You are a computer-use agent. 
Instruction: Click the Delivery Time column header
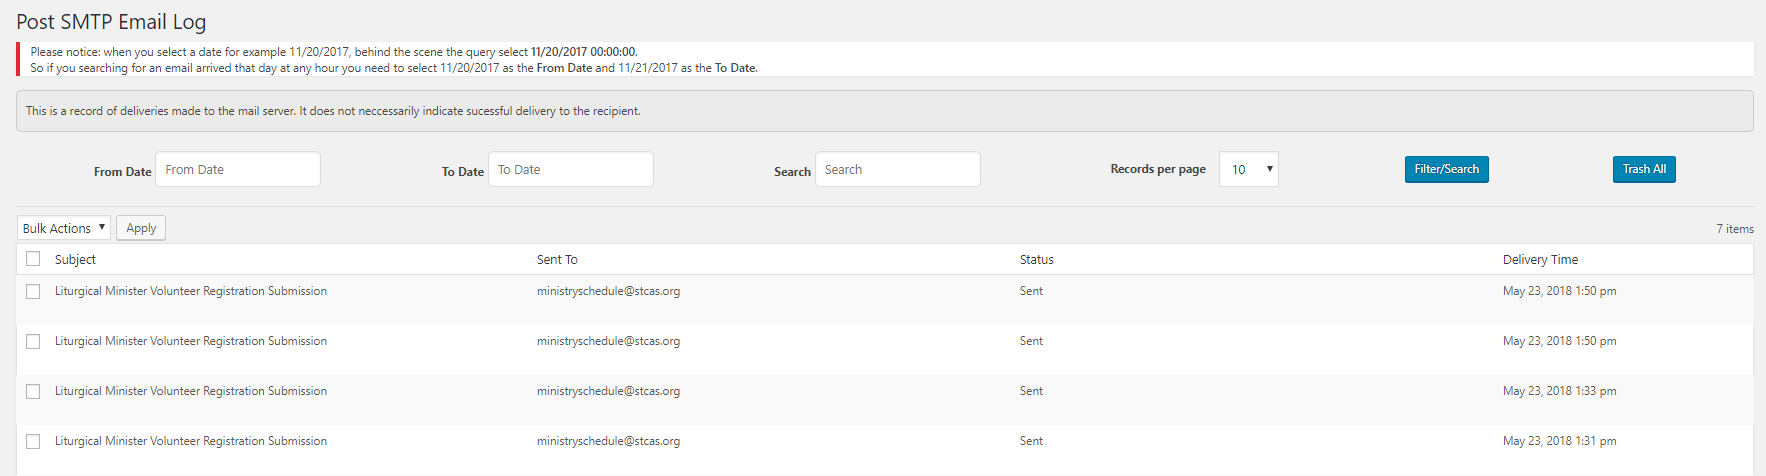1540,259
